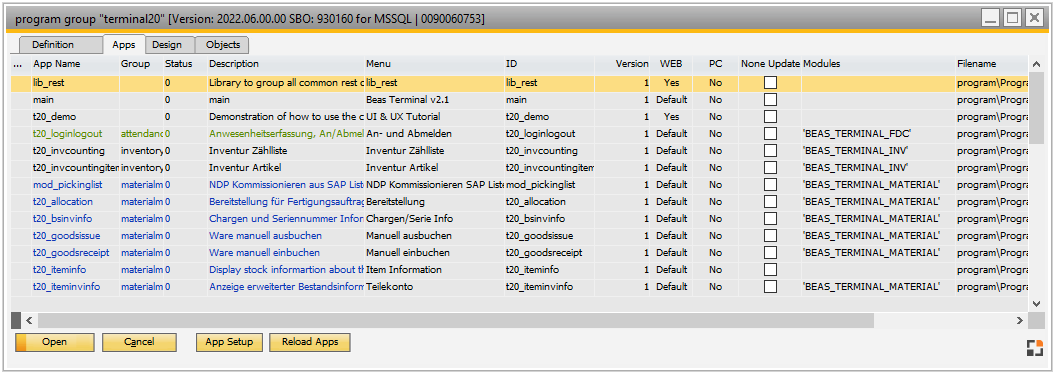Select the lib_rest app name cell
Image resolution: width=1055 pixels, height=375 pixels.
pos(75,83)
